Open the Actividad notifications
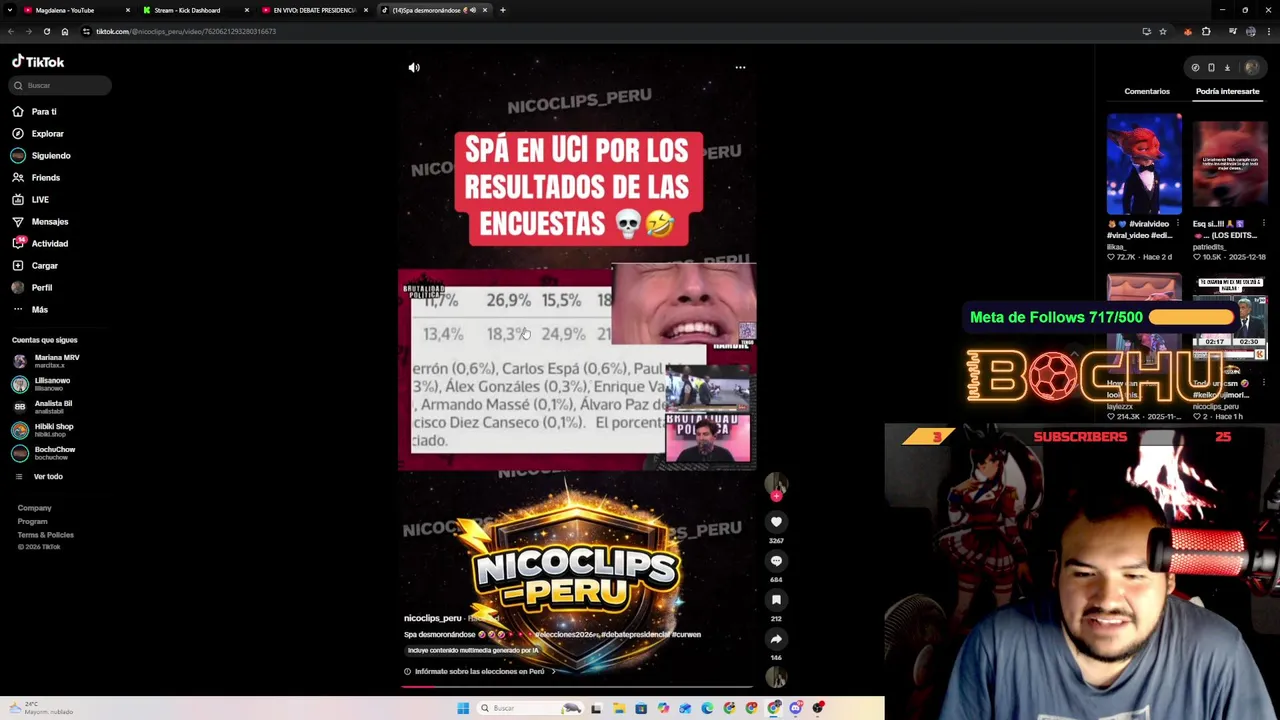This screenshot has height=720, width=1280. pyautogui.click(x=40, y=243)
